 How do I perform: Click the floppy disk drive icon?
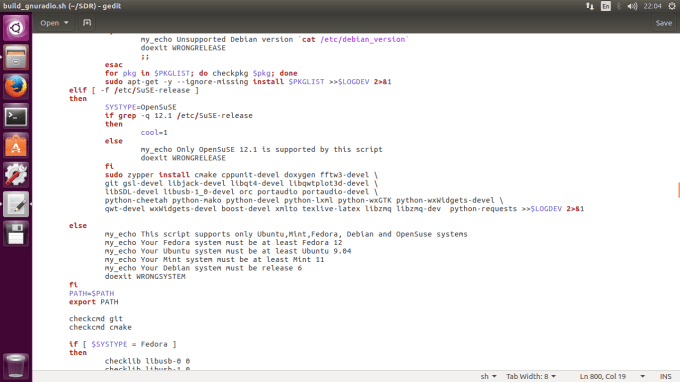[x=16, y=234]
